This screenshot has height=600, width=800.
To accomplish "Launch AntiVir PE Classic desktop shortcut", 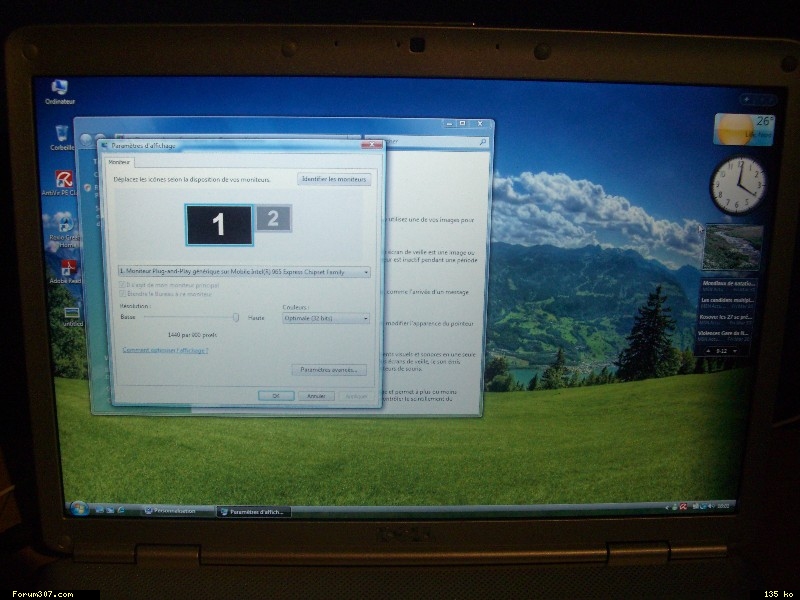I will pos(64,181).
